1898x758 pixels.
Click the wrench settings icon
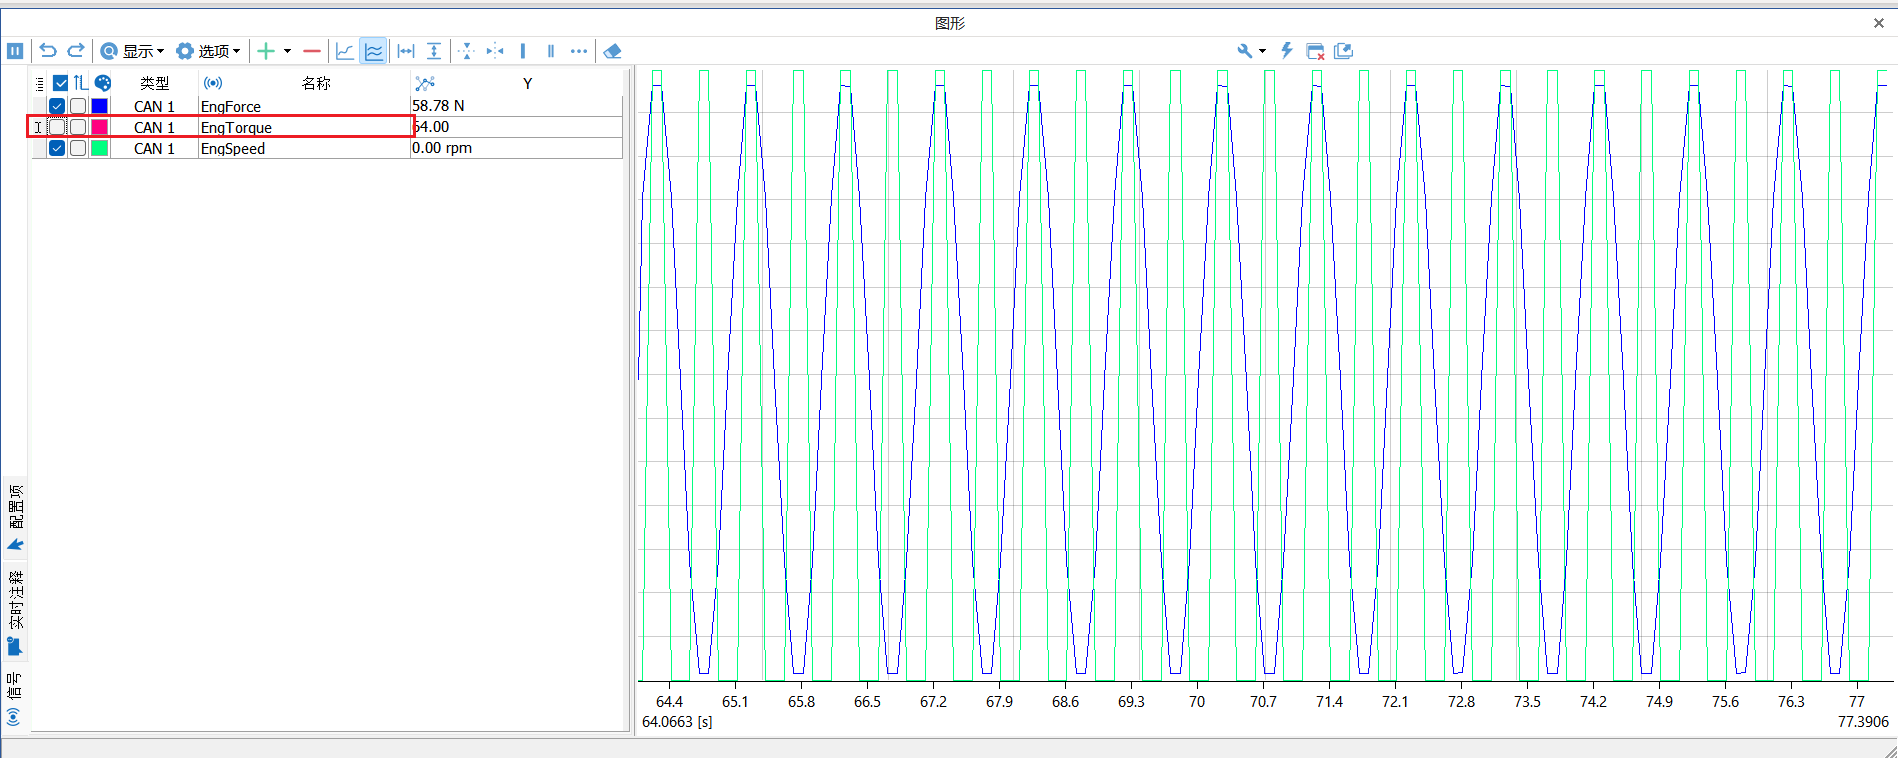coord(1245,51)
